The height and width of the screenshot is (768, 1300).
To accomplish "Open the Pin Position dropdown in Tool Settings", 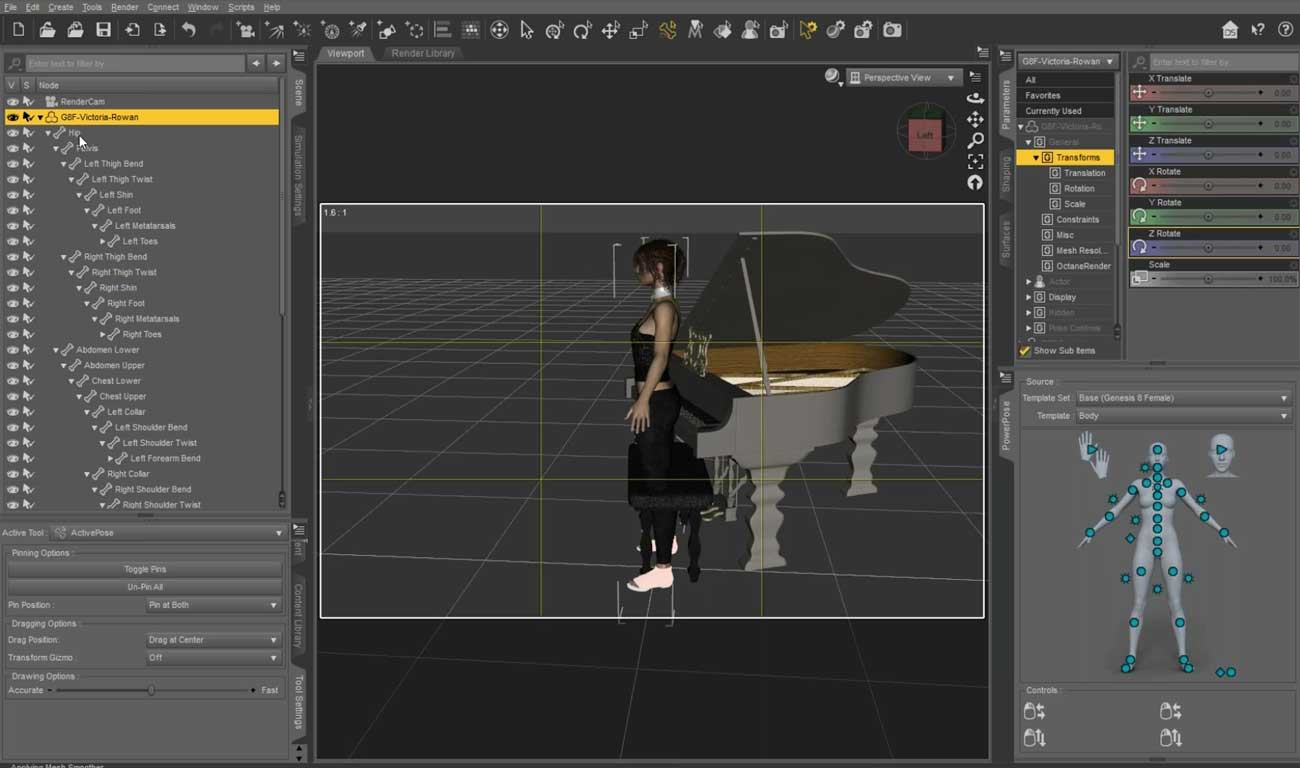I will pyautogui.click(x=211, y=604).
